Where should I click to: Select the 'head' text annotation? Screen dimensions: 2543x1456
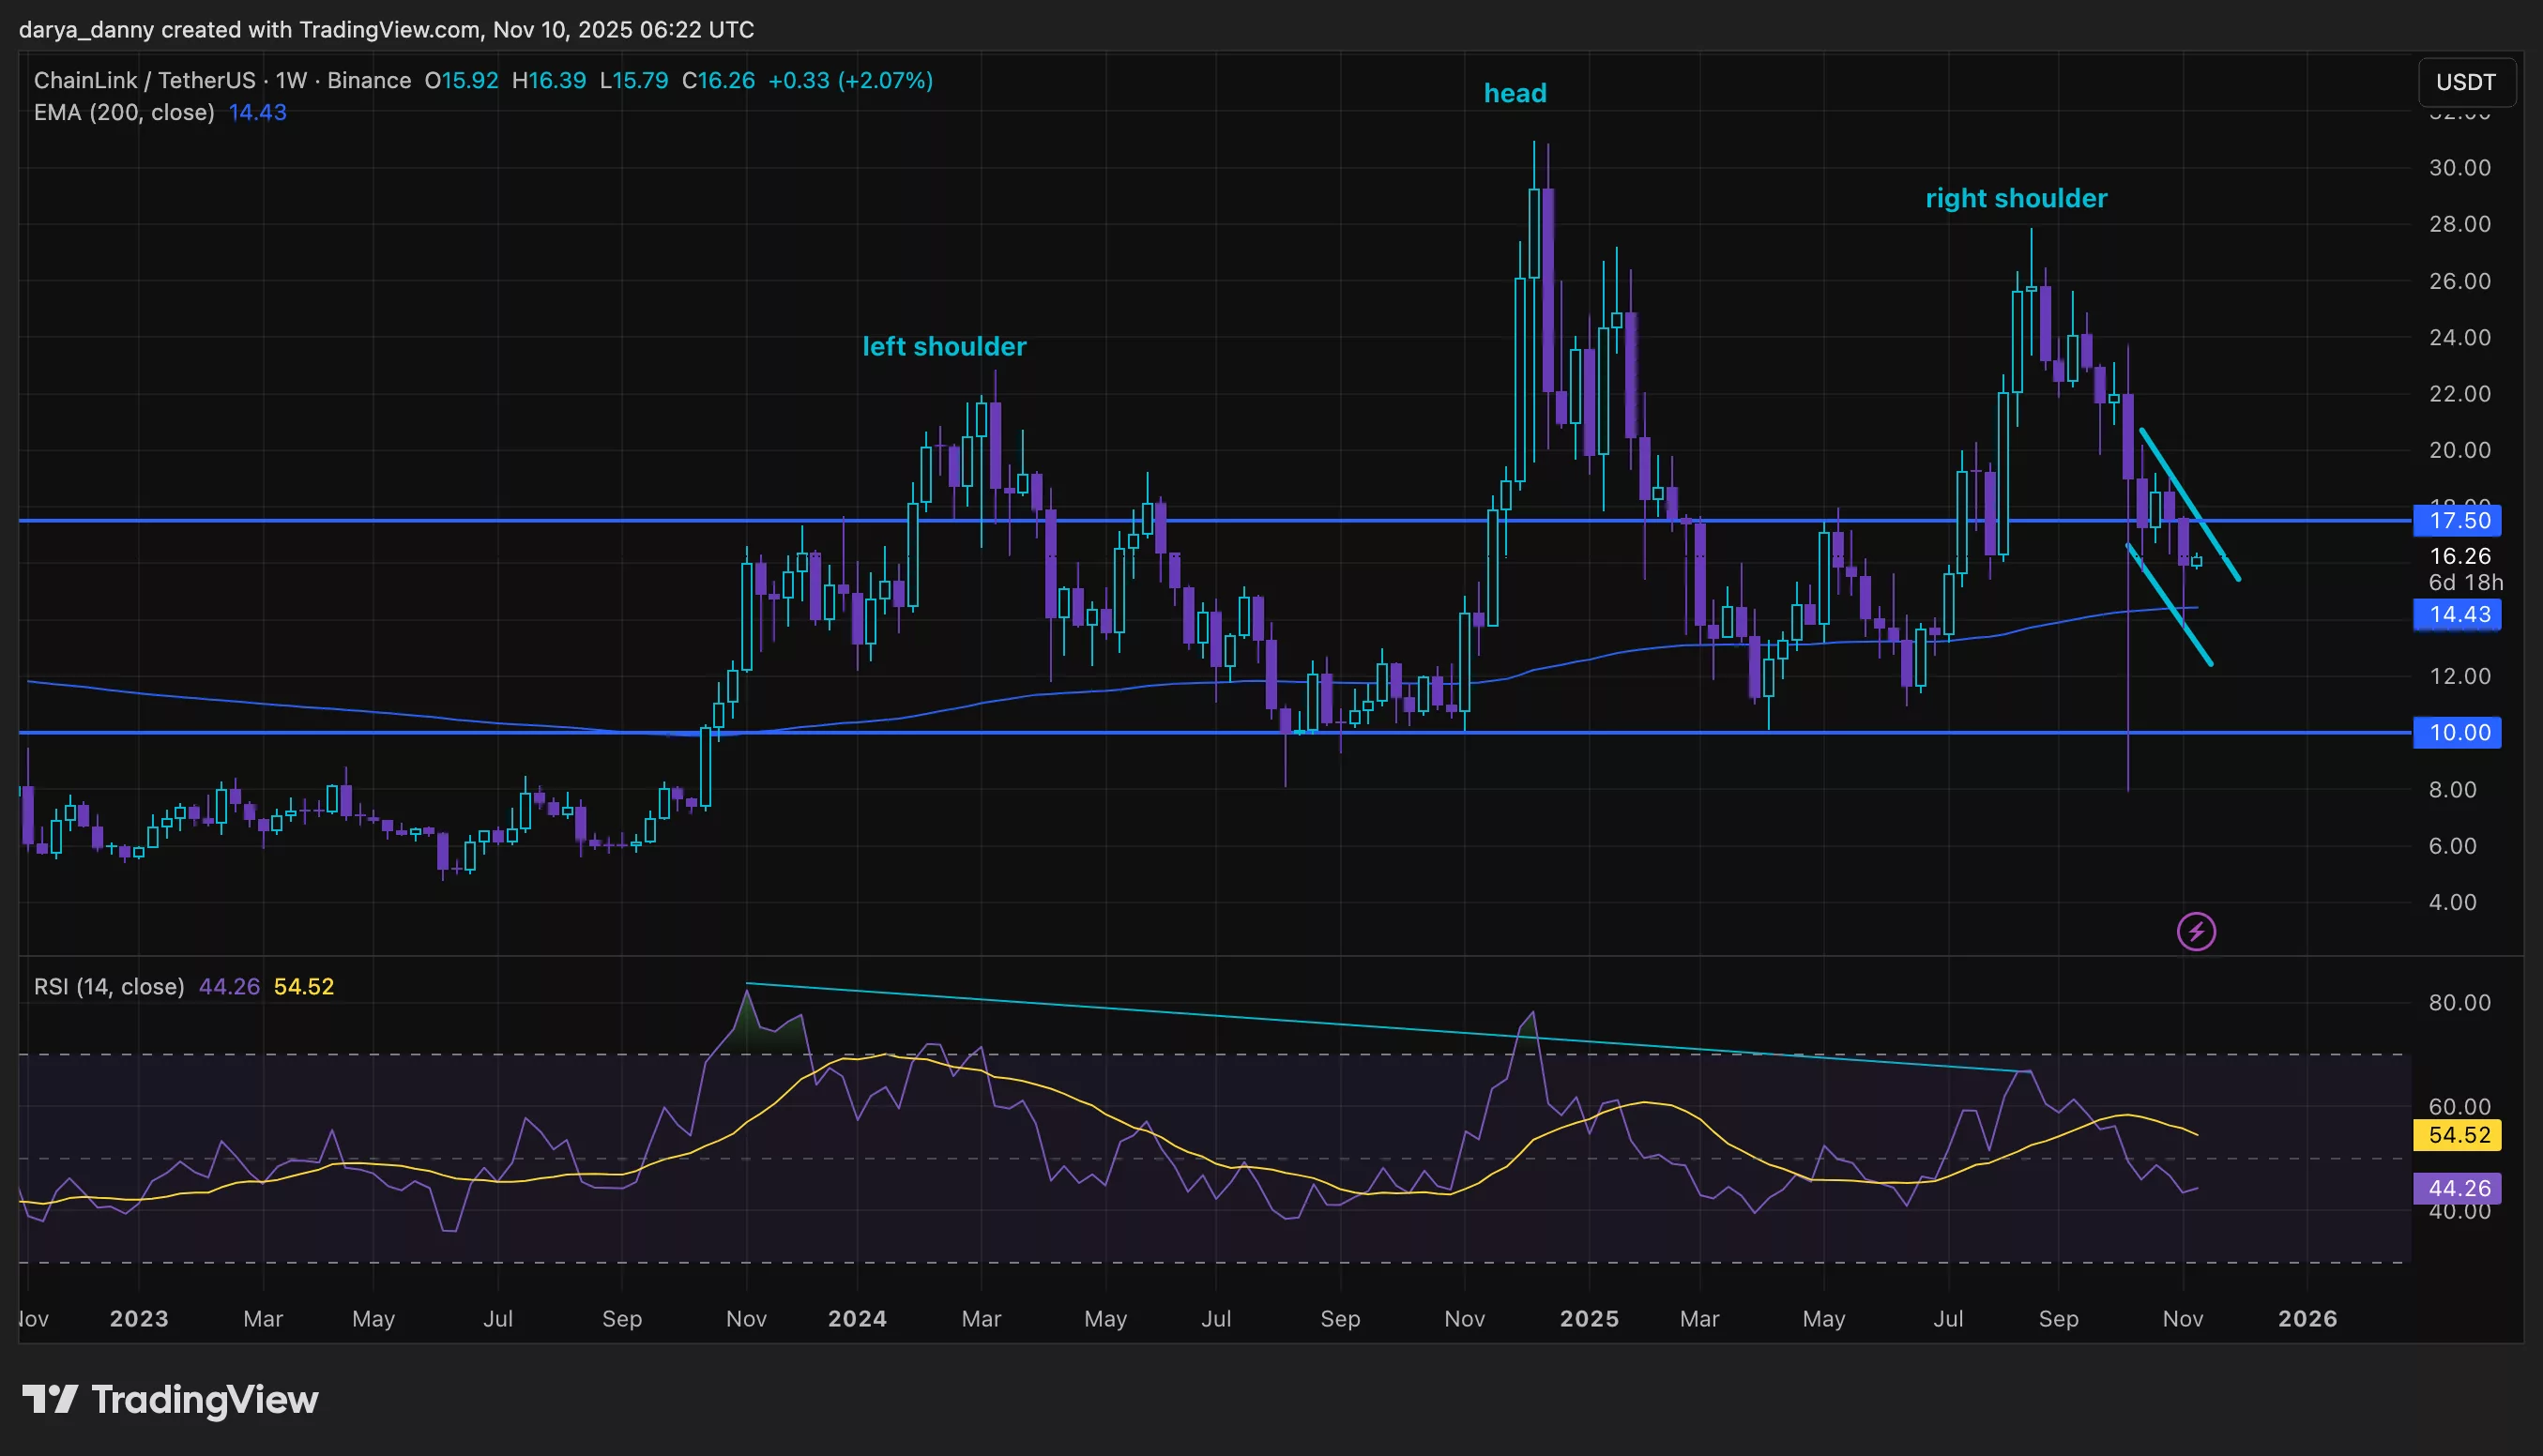click(1515, 93)
